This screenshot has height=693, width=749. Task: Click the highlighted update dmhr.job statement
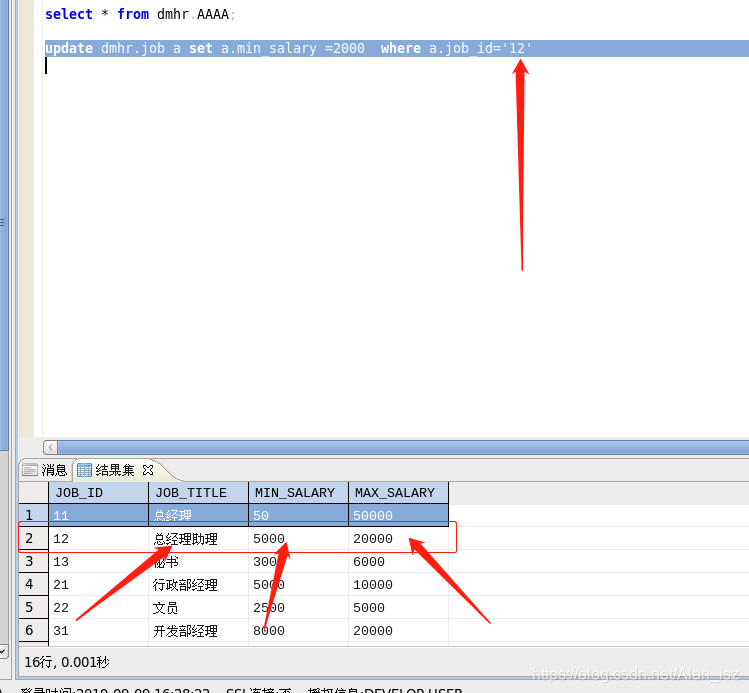[288, 48]
